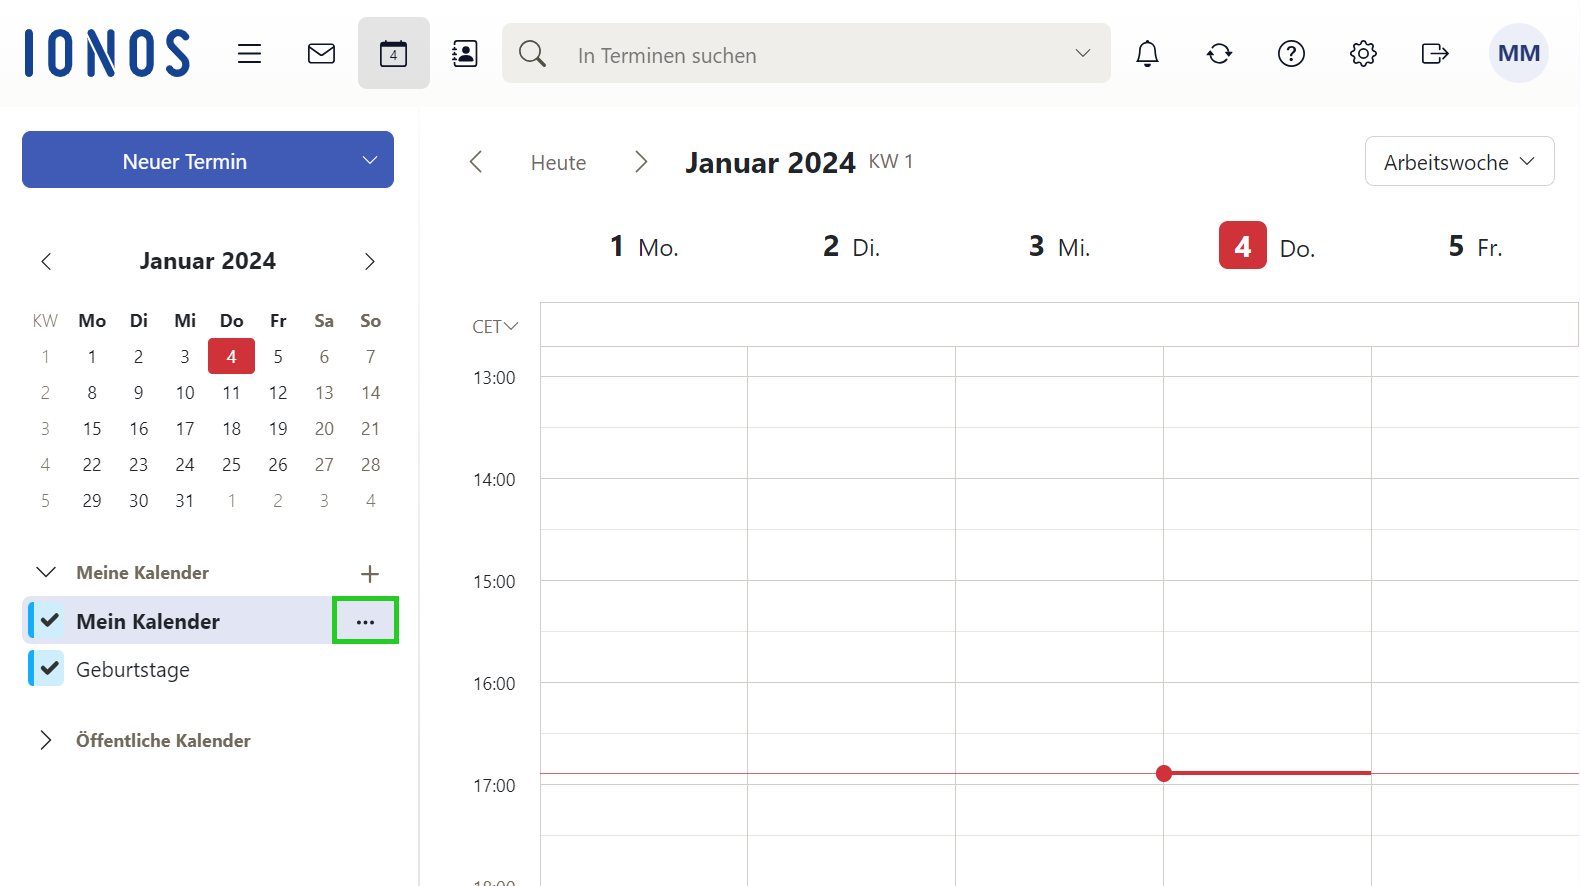Click the 4 Do. day header
This screenshot has width=1580, height=886.
(1268, 246)
